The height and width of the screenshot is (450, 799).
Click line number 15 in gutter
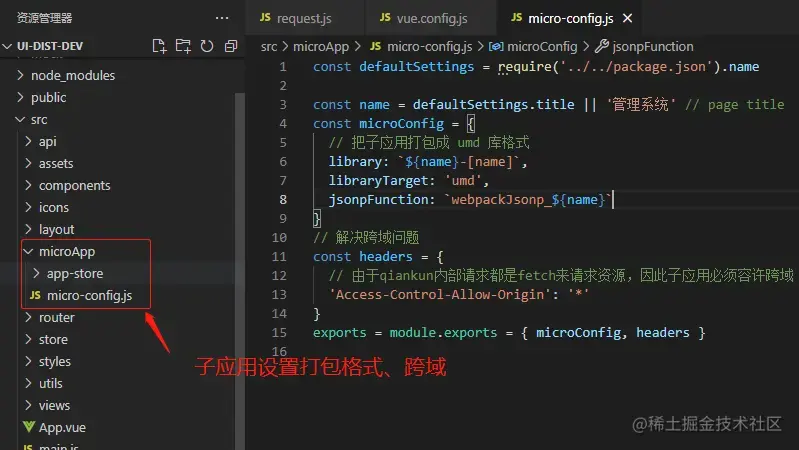click(x=279, y=333)
